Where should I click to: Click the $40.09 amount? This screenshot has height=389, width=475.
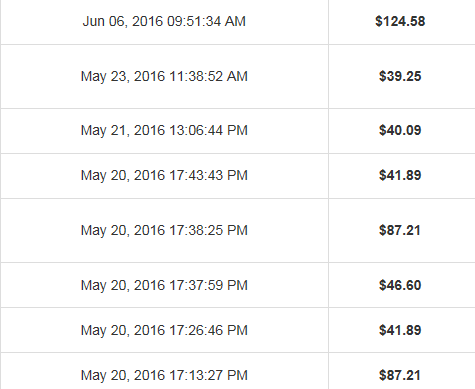point(400,130)
